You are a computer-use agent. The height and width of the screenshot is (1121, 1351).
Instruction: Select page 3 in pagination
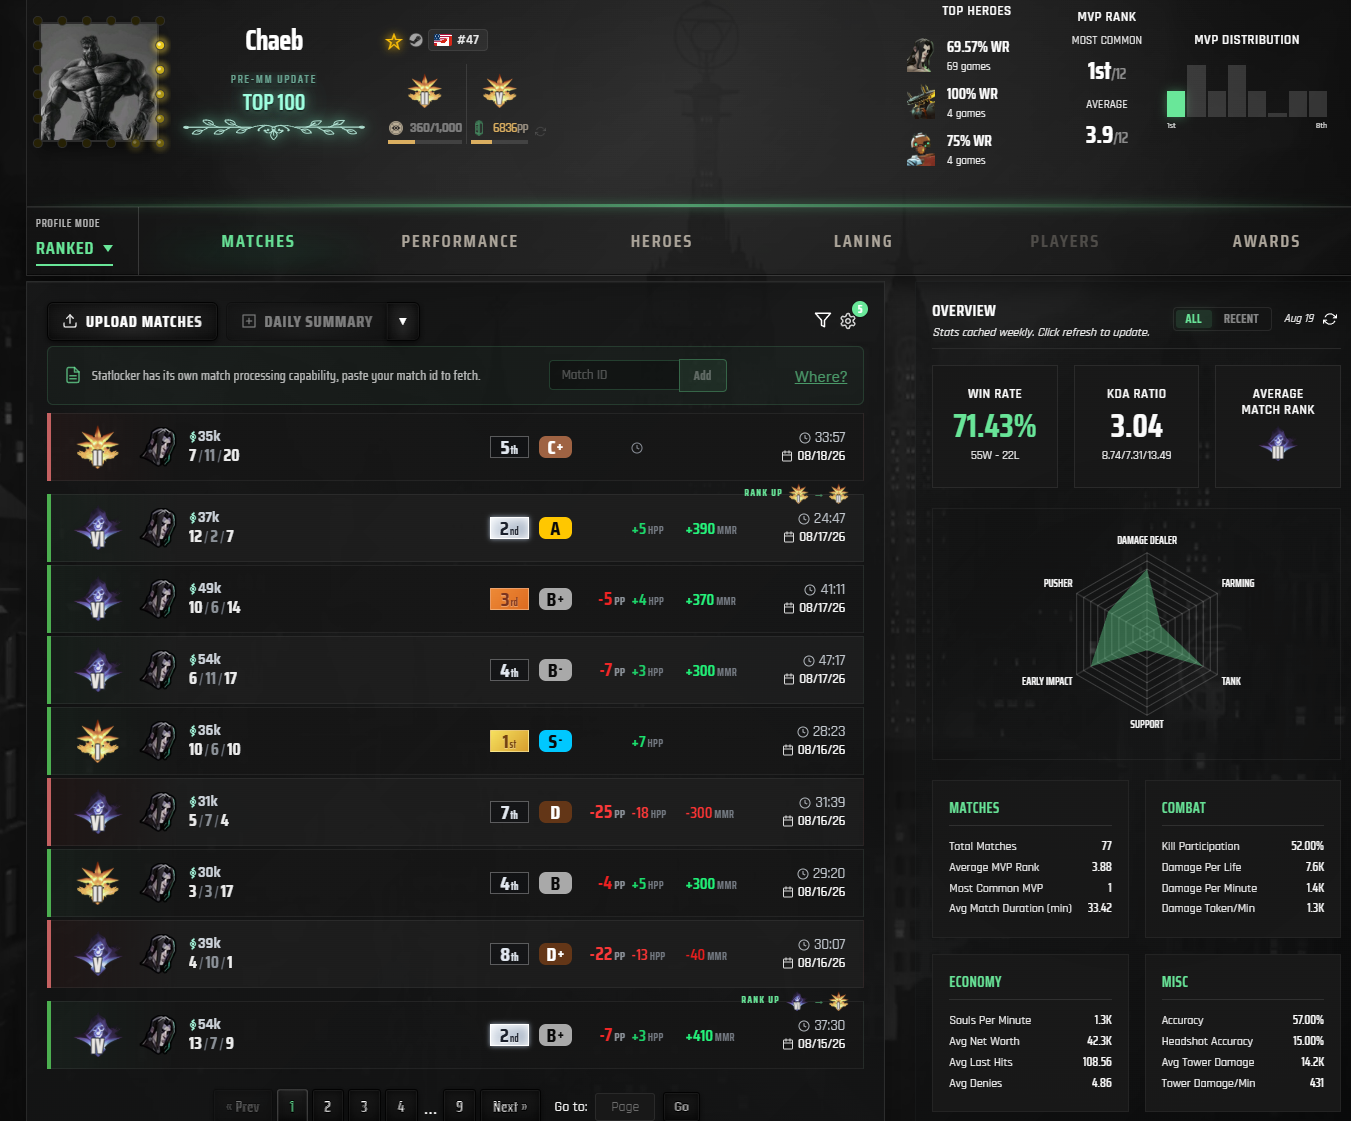pos(364,1106)
